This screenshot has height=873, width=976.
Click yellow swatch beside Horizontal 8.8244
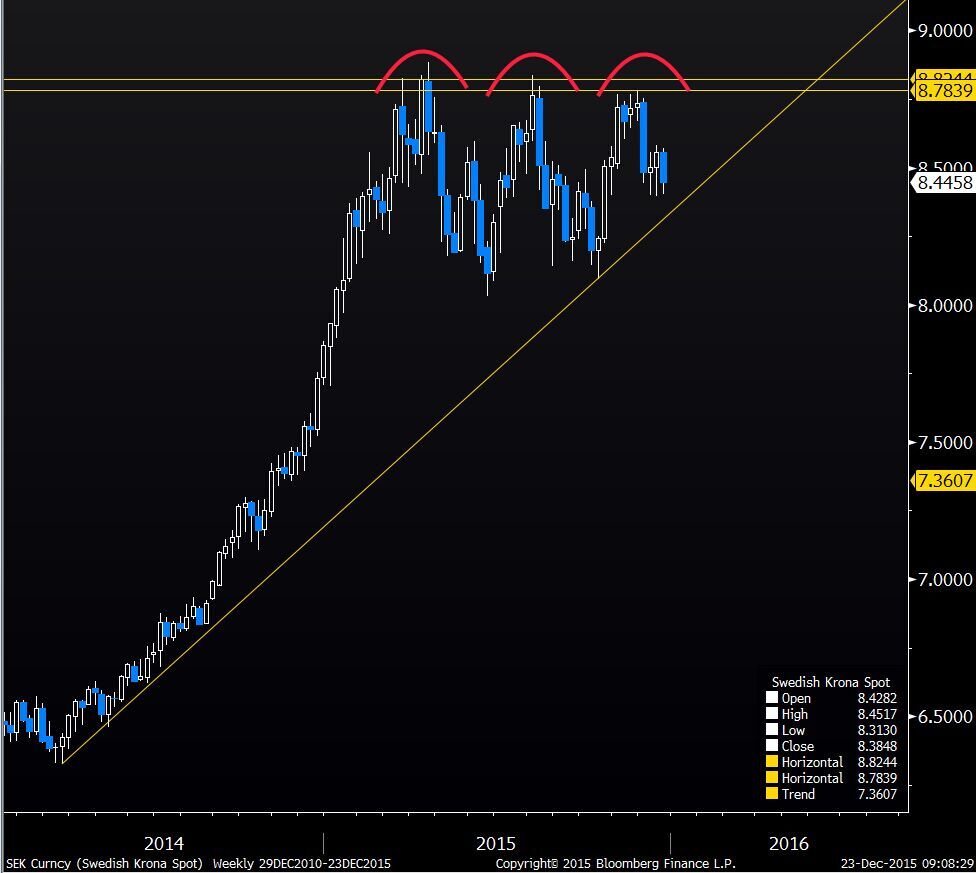click(x=770, y=763)
